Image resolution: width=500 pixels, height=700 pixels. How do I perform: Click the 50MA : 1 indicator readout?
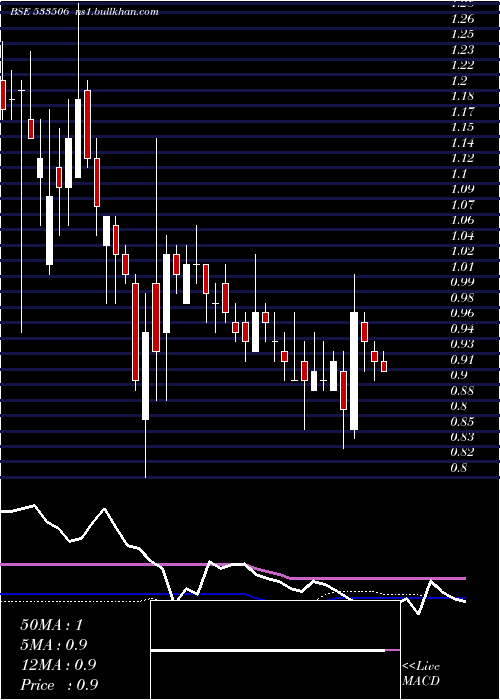51,625
